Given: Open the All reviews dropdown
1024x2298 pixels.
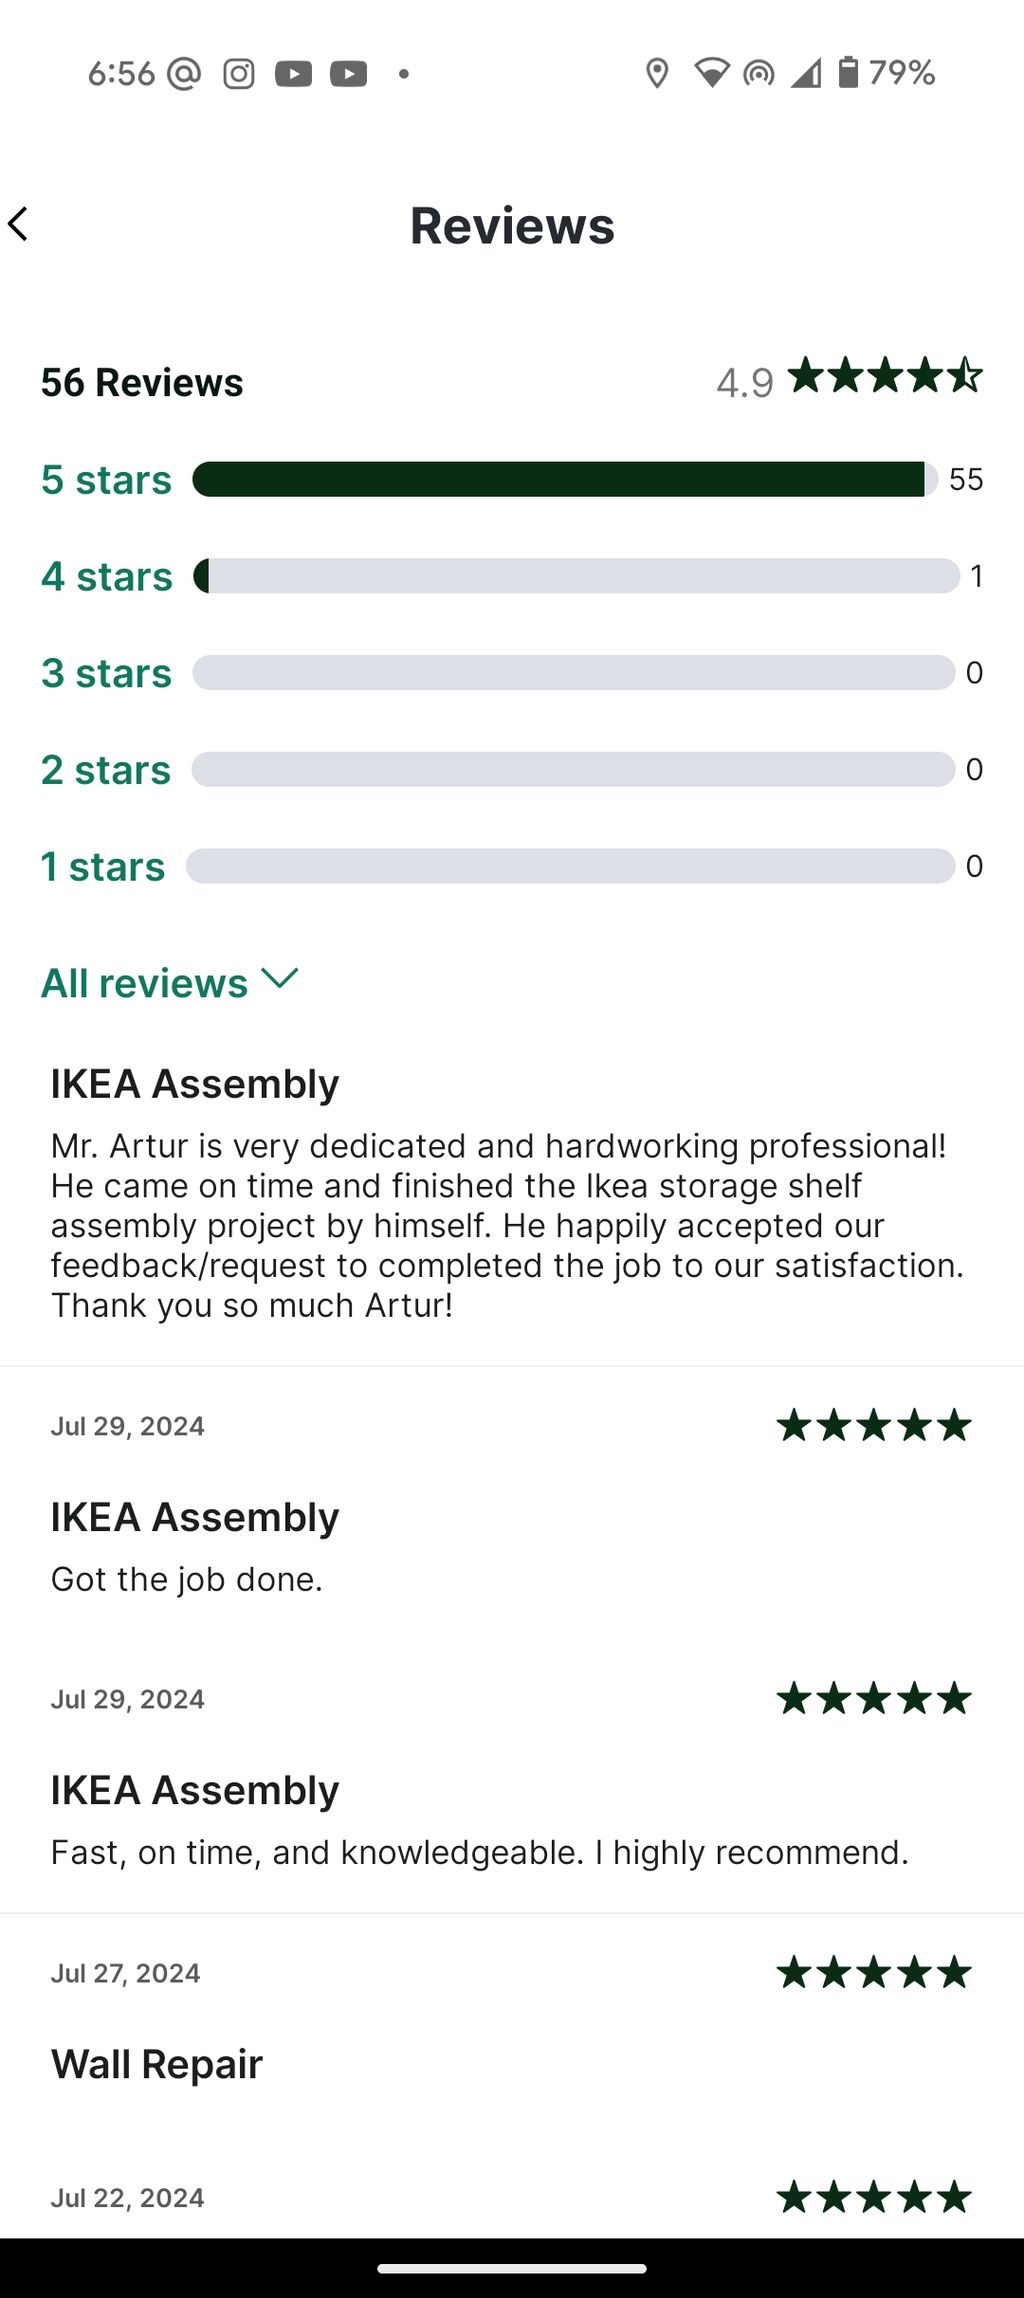Looking at the screenshot, I should 169,982.
